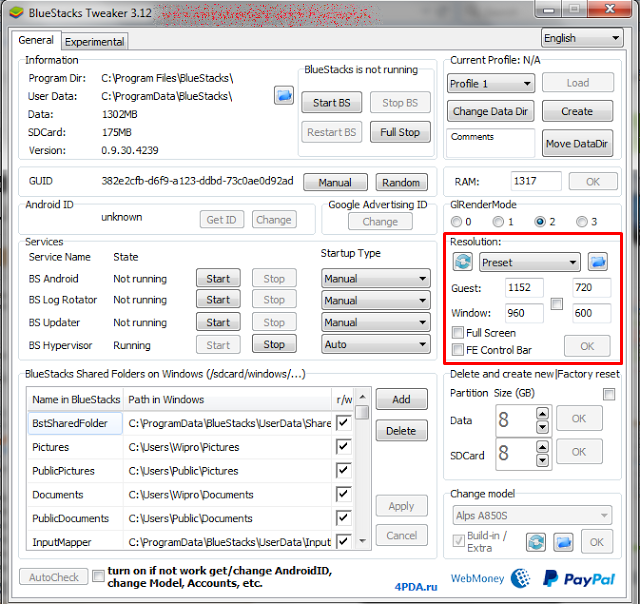Viewport: 640px width, 604px height.
Task: Click the Guest height field 720
Action: (x=591, y=287)
